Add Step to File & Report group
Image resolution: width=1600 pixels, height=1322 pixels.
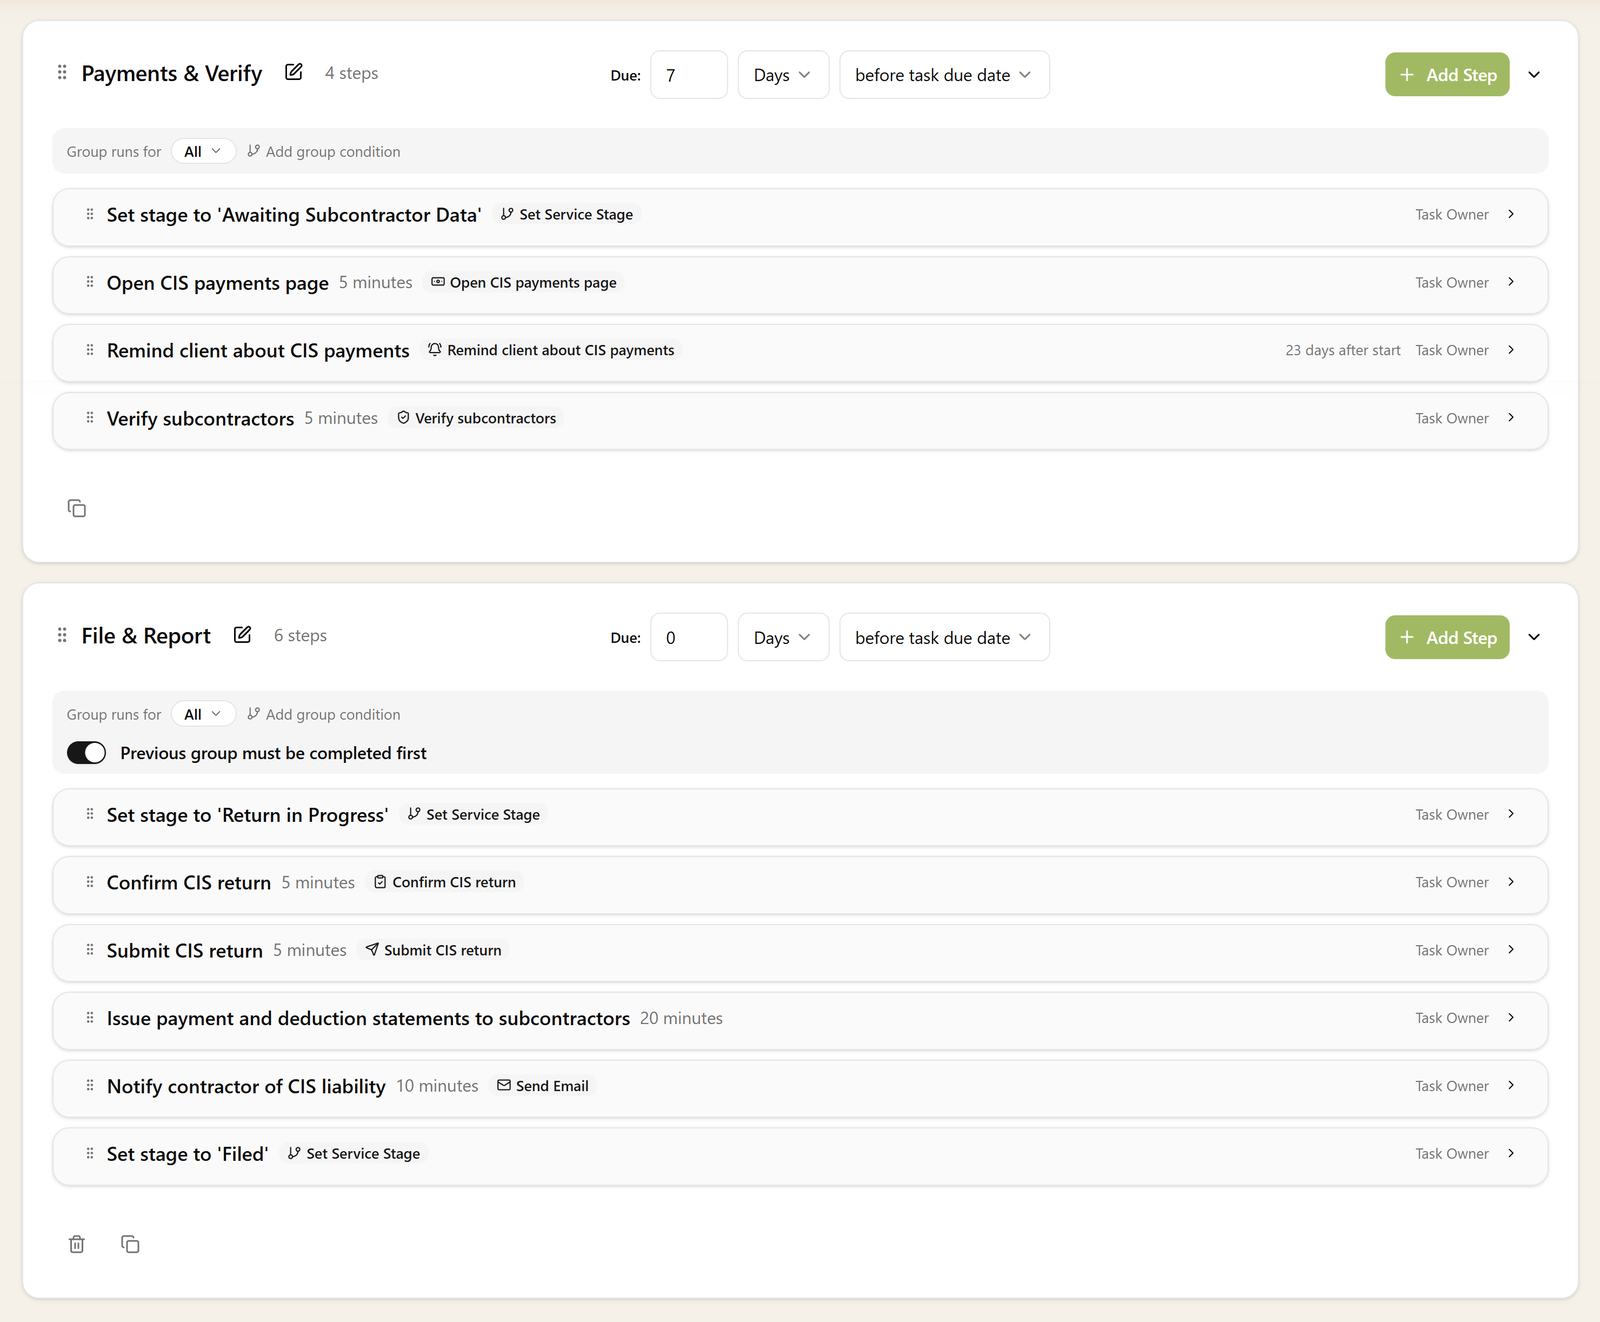[x=1447, y=637]
